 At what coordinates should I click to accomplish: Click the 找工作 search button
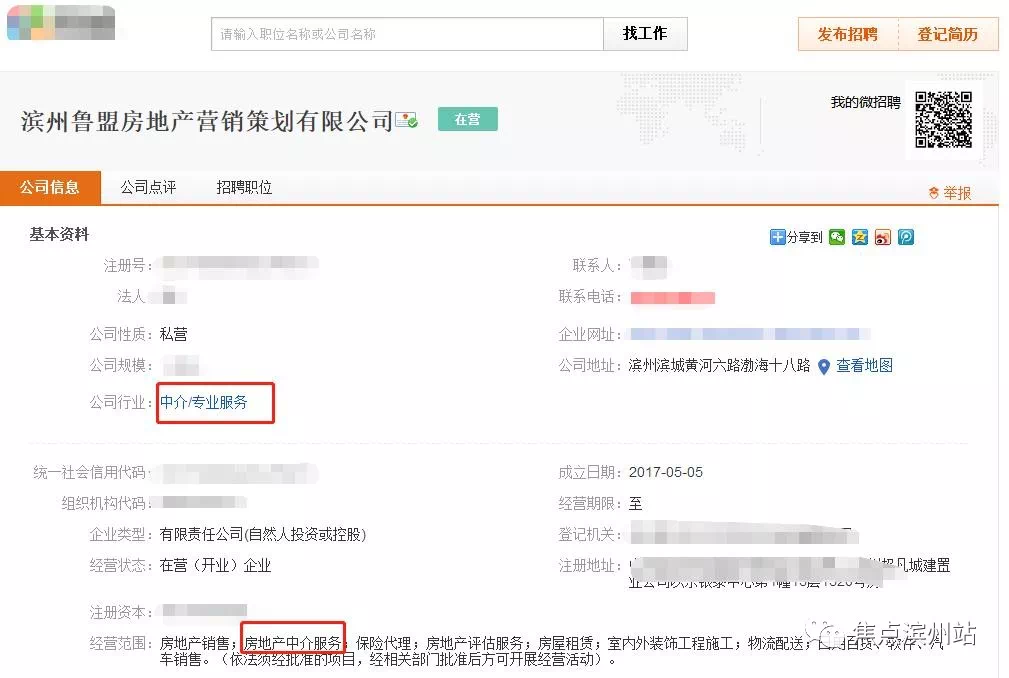(645, 34)
